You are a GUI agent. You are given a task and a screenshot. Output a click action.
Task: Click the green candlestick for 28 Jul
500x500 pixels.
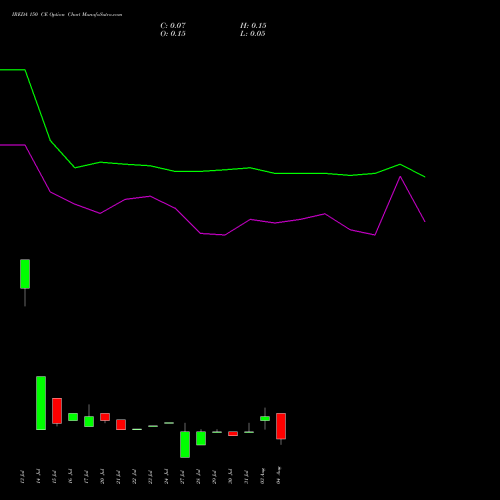pos(201,438)
